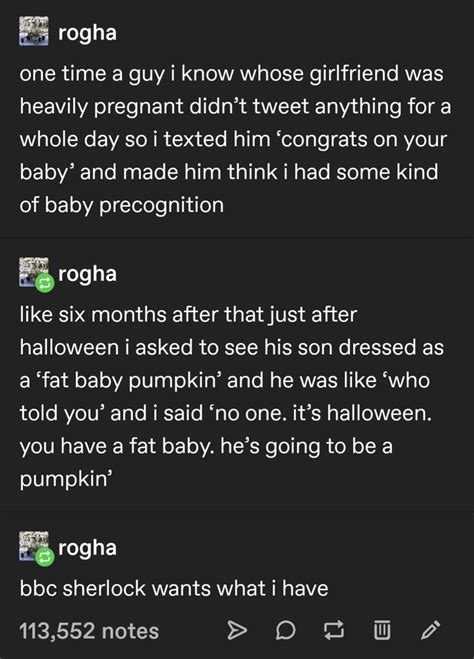Edit the post with the pencil icon
Screen dimensions: 474x659
431,630
